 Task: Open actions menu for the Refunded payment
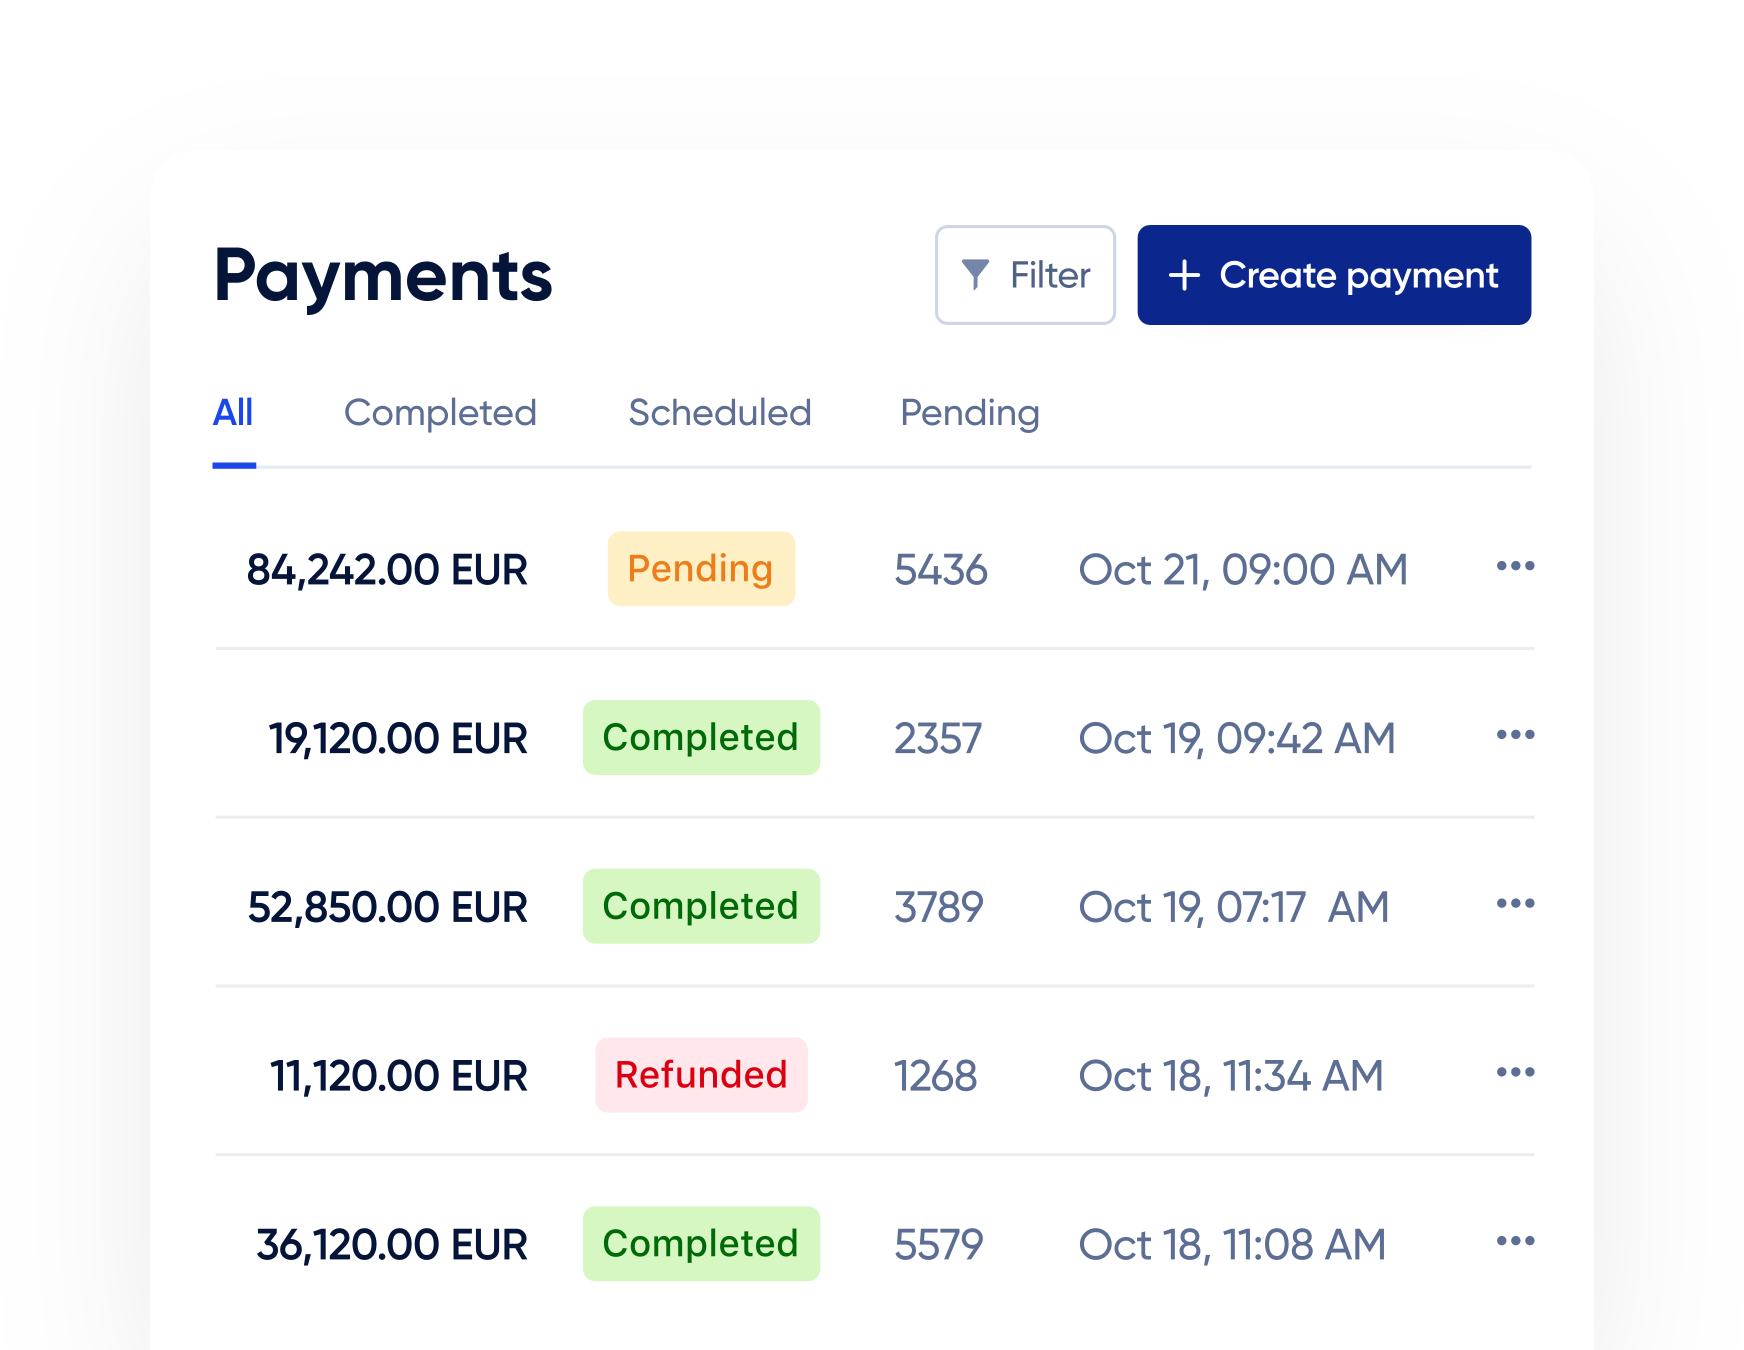click(x=1515, y=1072)
